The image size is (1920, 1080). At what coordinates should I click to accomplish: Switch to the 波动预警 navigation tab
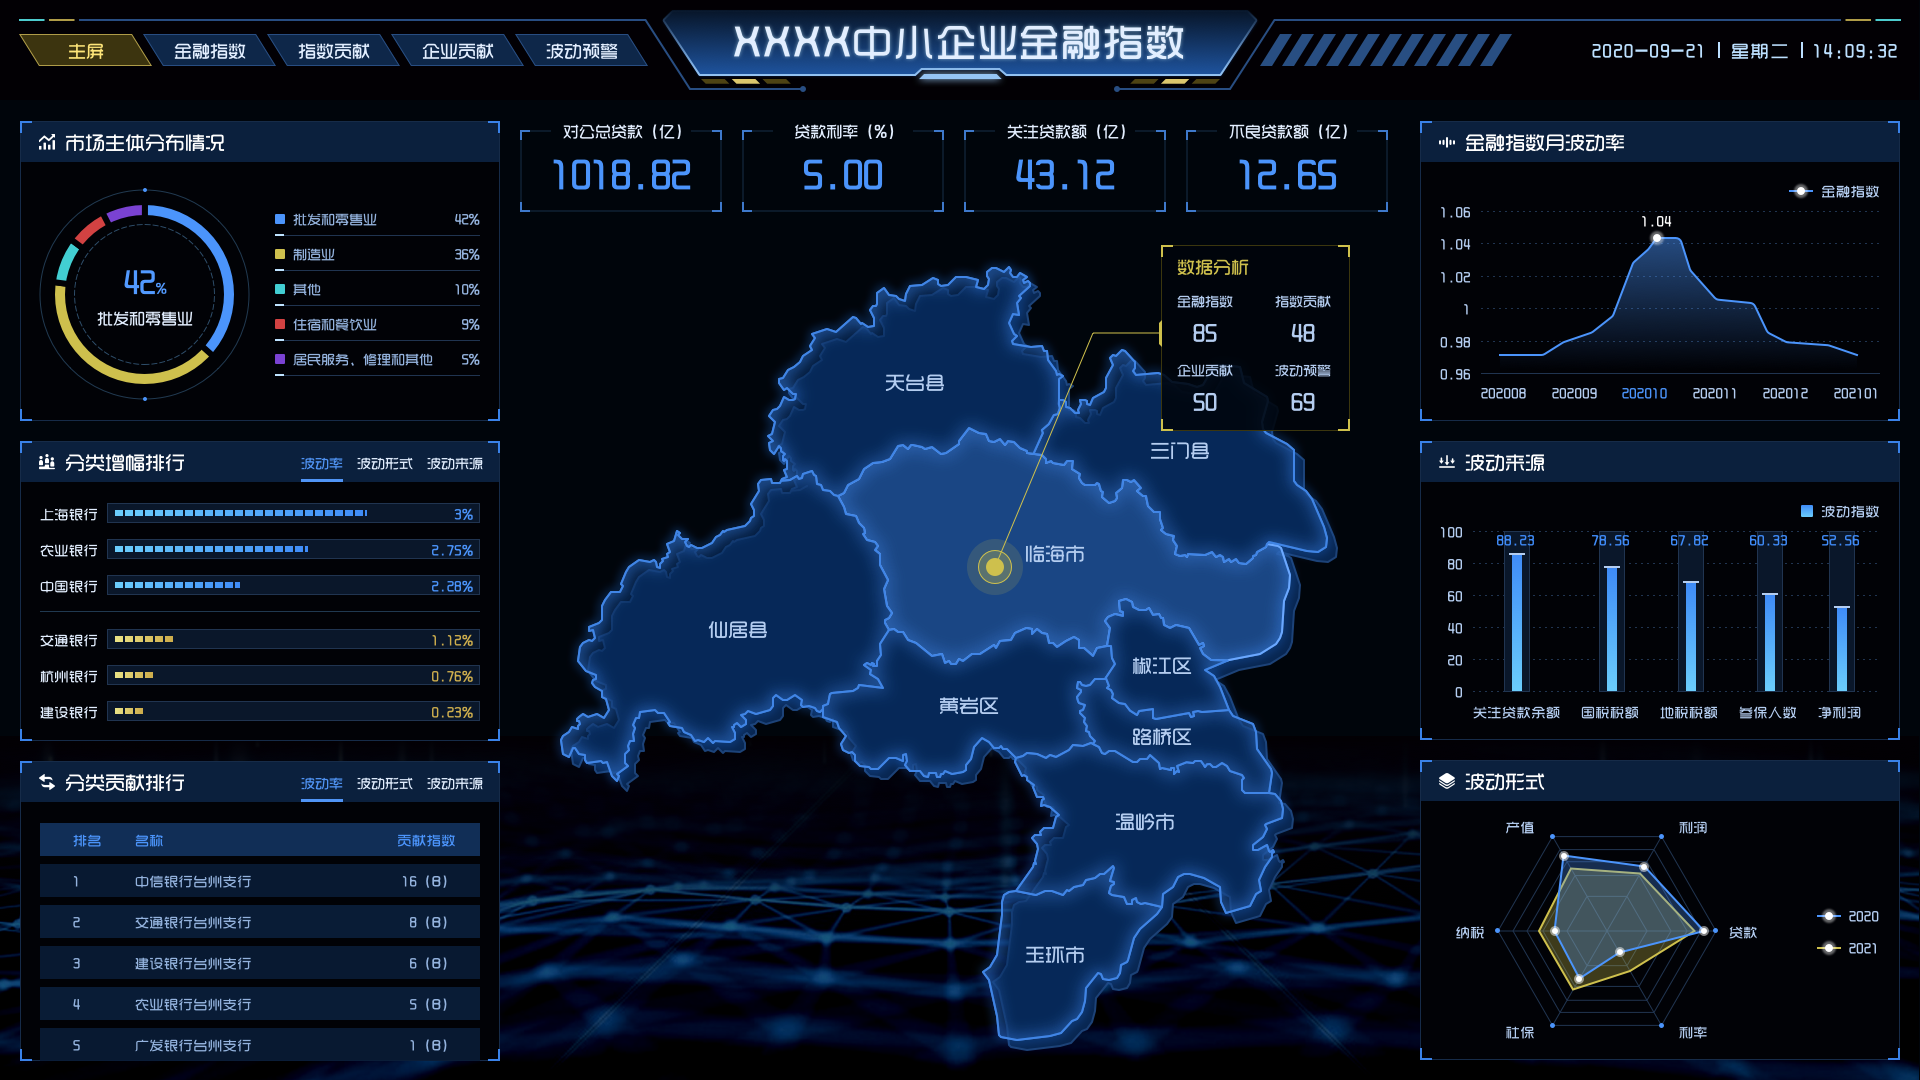point(582,51)
